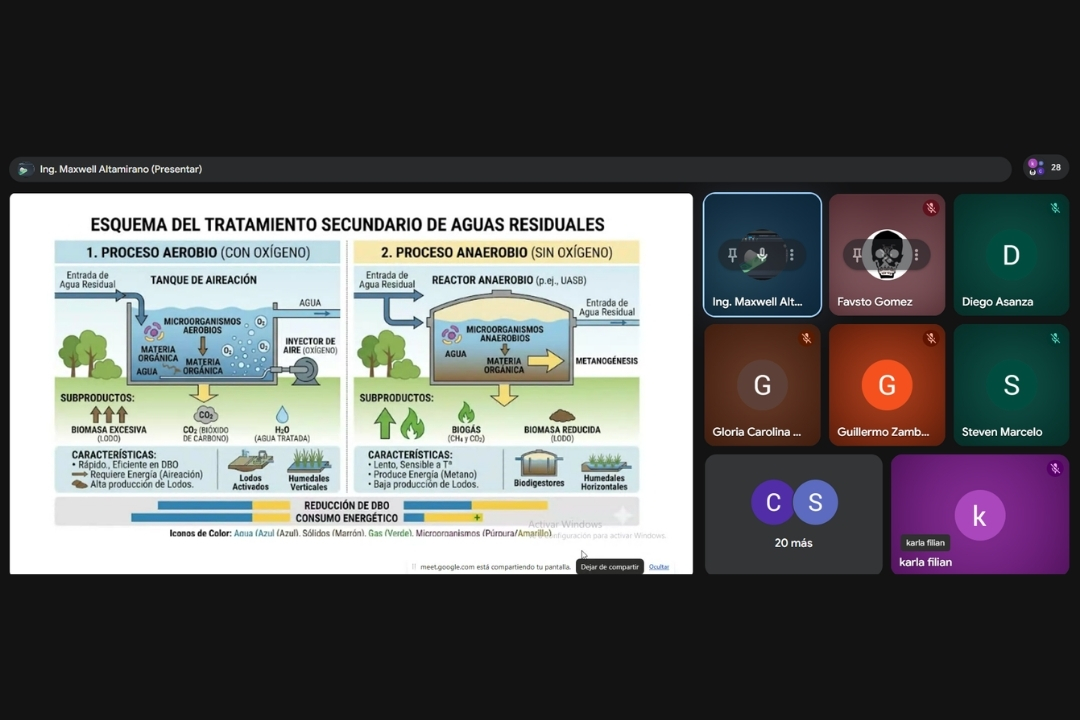Screen dimensions: 1080x720
Task: Click the muted mic indicator on Steven Marcelo
Action: pos(1055,338)
